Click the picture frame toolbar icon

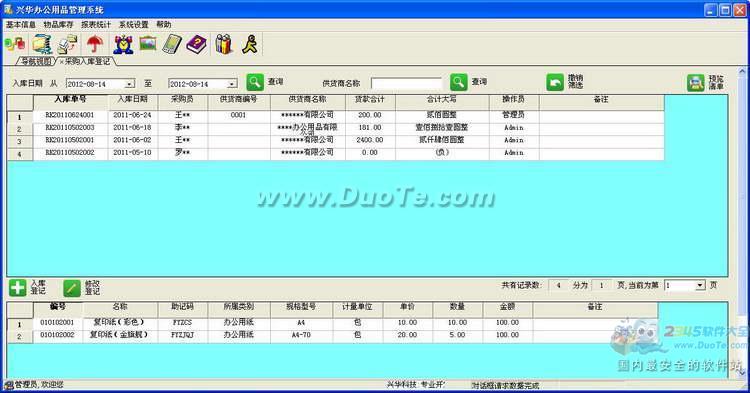point(148,44)
